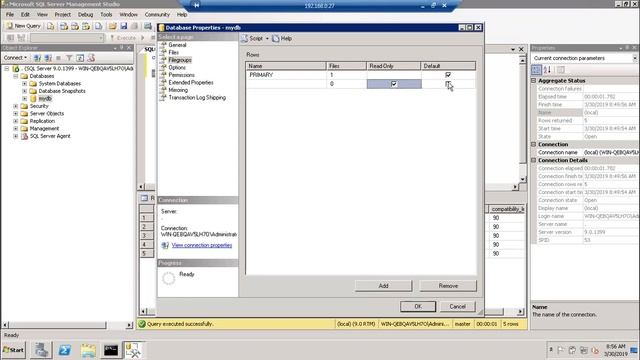Click the Connect Object Explorer icon

[x=37, y=58]
